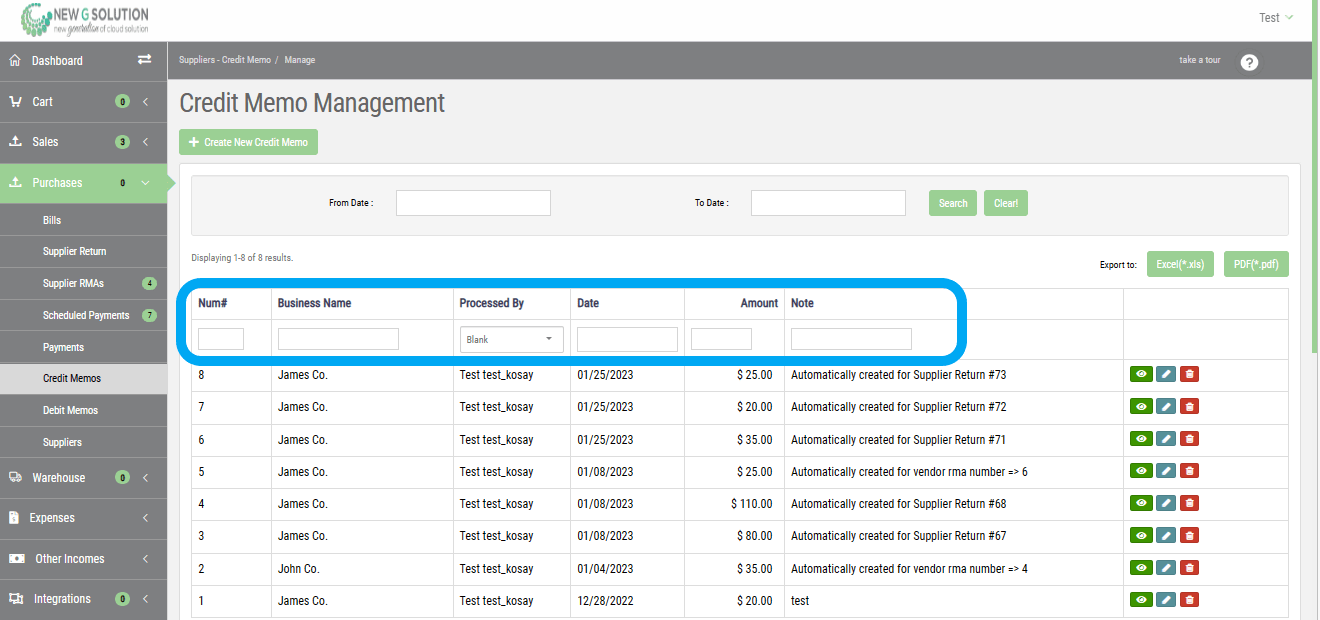The width and height of the screenshot is (1320, 620).
Task: Click the From Date input field
Action: (472, 202)
